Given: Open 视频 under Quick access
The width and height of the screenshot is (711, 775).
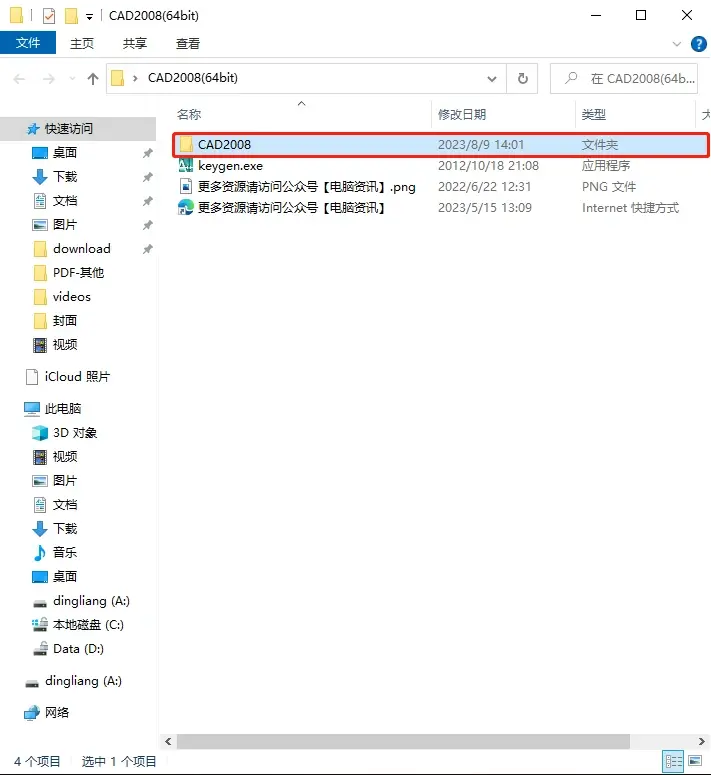Looking at the screenshot, I should coord(65,344).
